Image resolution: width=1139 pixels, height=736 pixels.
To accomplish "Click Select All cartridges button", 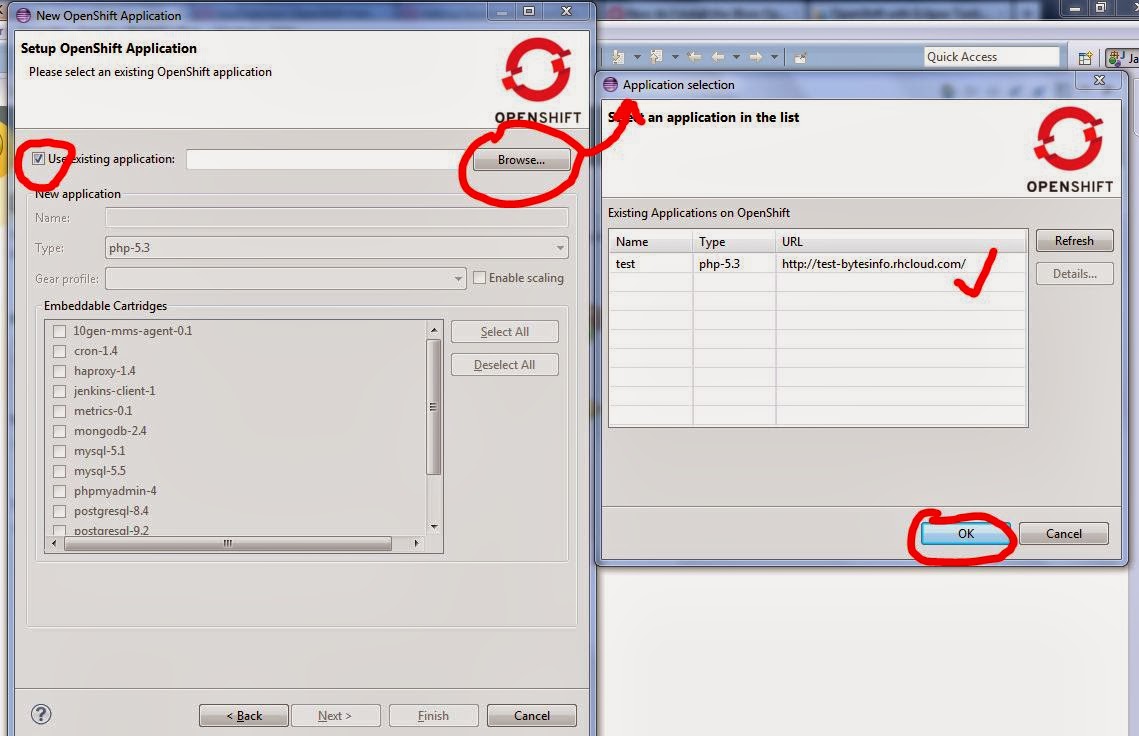I will [504, 331].
